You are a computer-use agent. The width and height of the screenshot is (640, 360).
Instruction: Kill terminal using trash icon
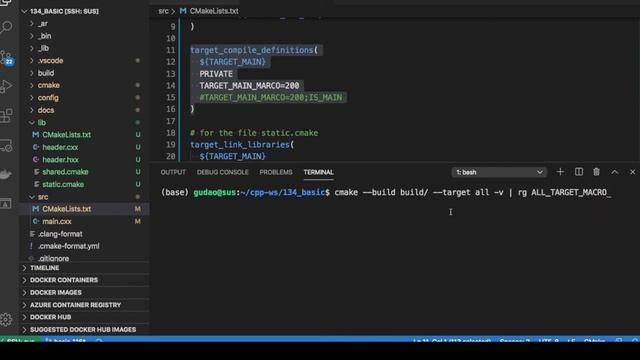coord(596,172)
